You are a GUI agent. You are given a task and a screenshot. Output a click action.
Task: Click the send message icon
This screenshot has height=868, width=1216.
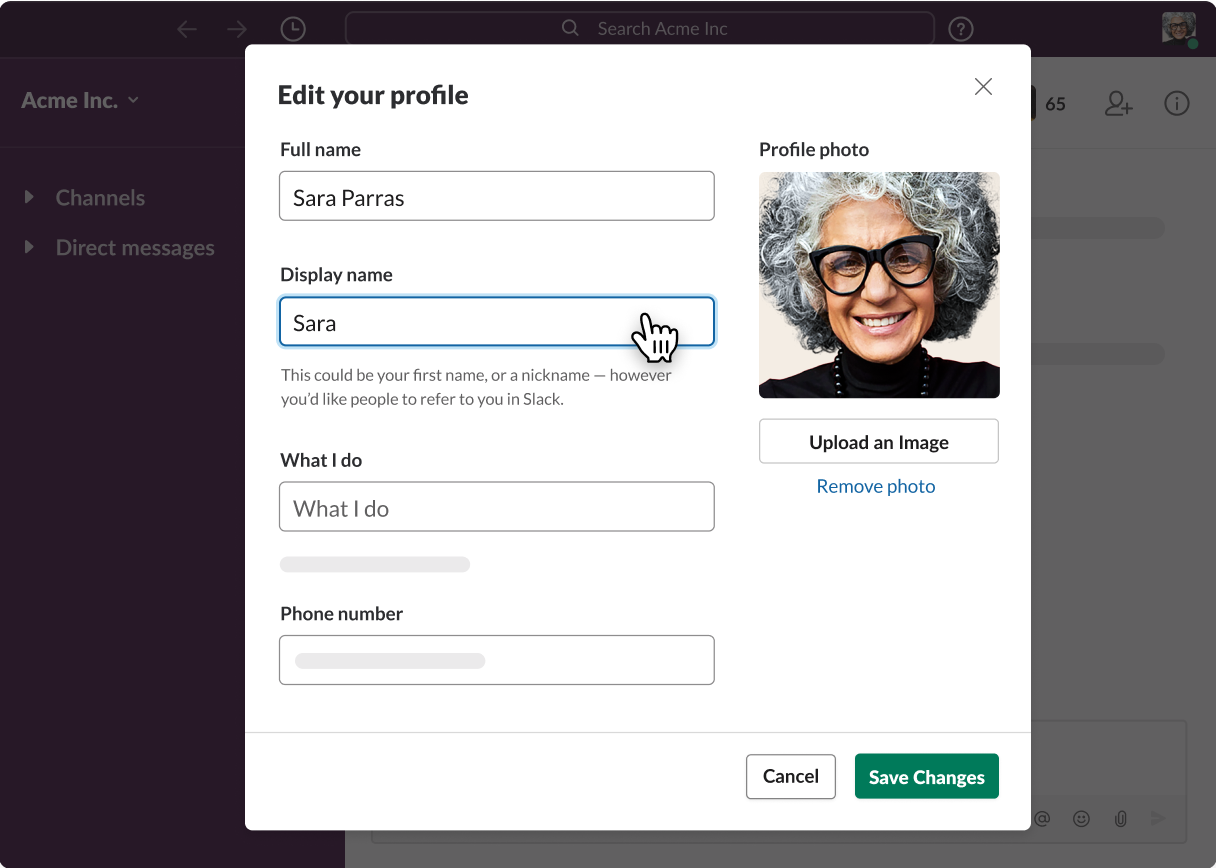click(1159, 818)
